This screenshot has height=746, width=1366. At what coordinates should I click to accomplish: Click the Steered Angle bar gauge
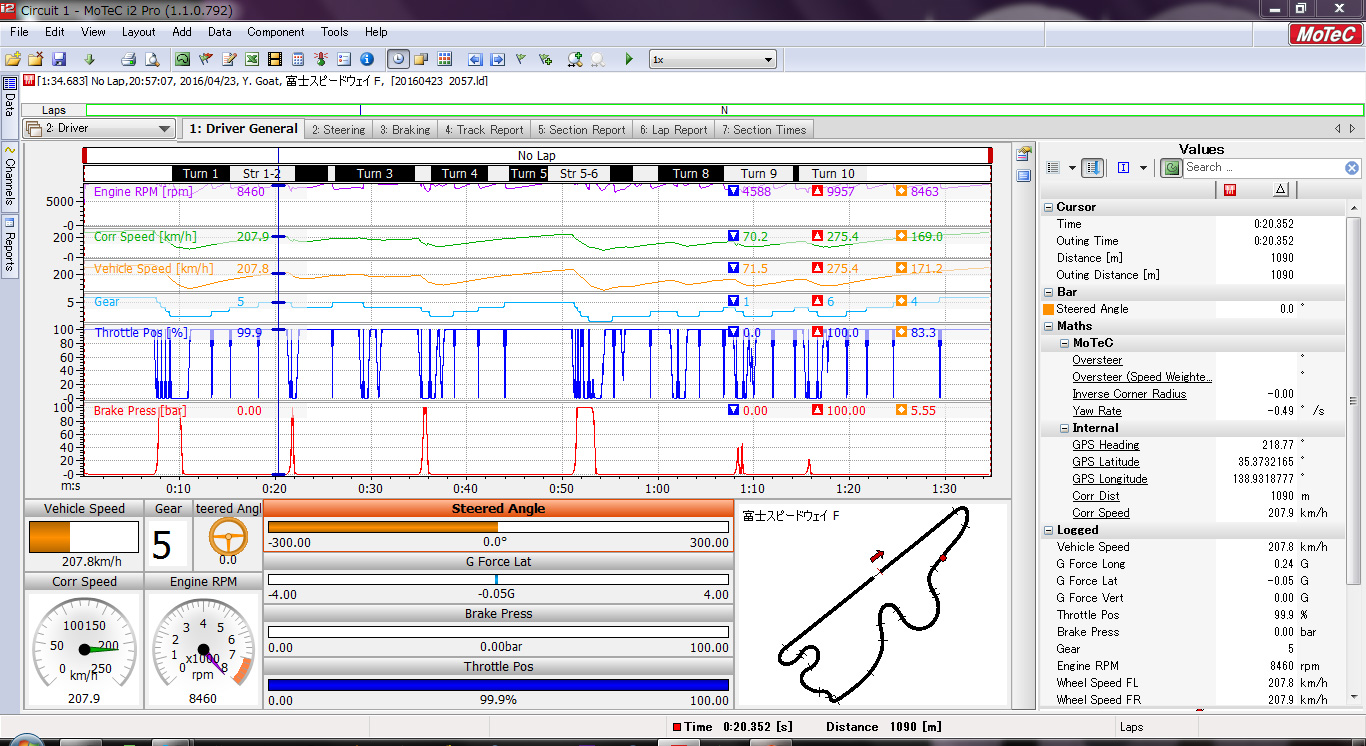point(498,526)
